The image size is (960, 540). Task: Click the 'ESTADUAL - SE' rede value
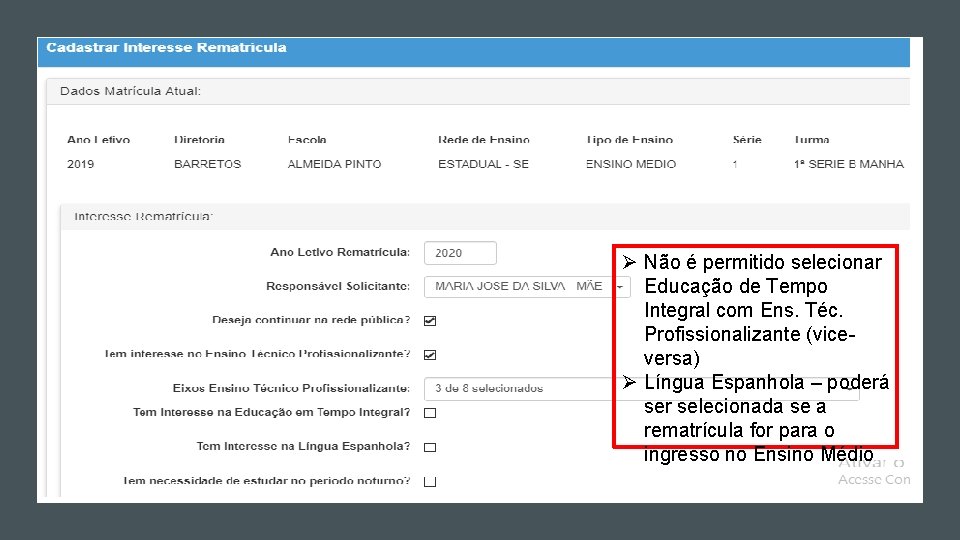pos(483,164)
